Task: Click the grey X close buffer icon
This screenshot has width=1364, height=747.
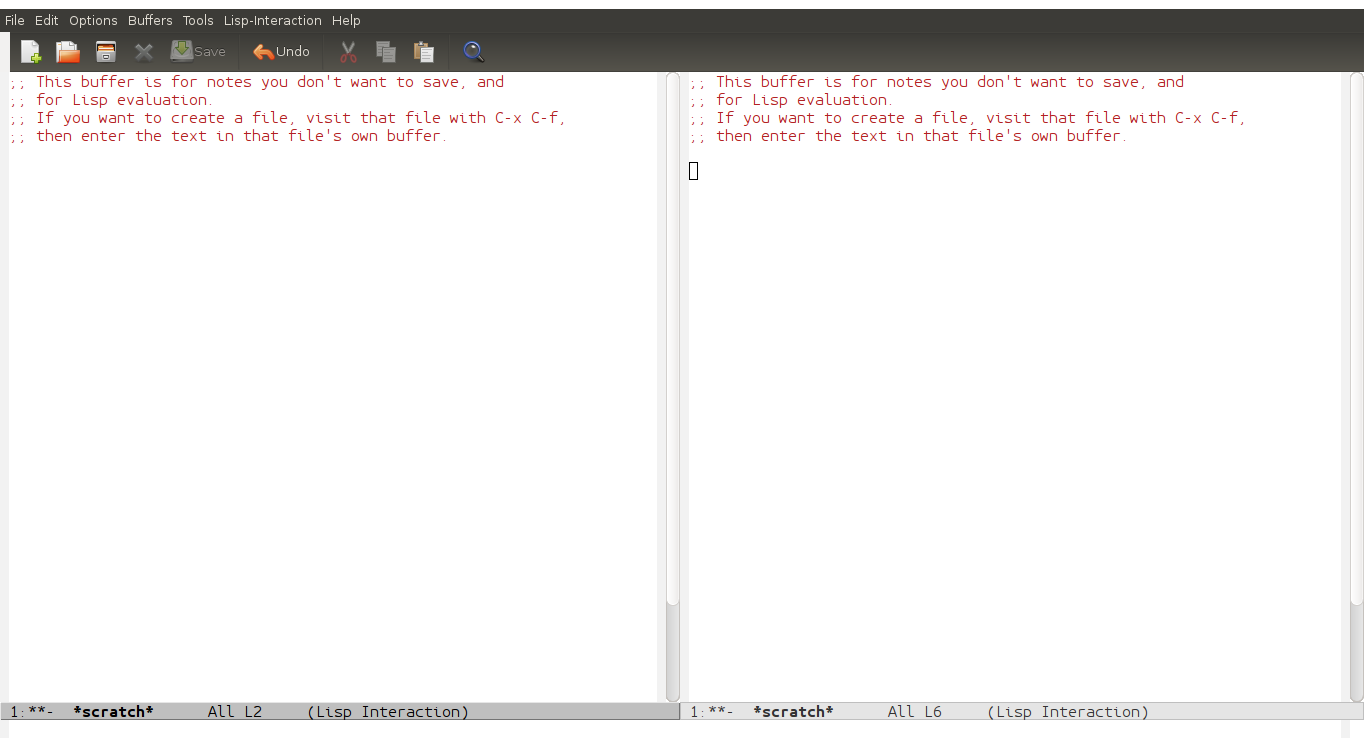Action: [x=144, y=52]
